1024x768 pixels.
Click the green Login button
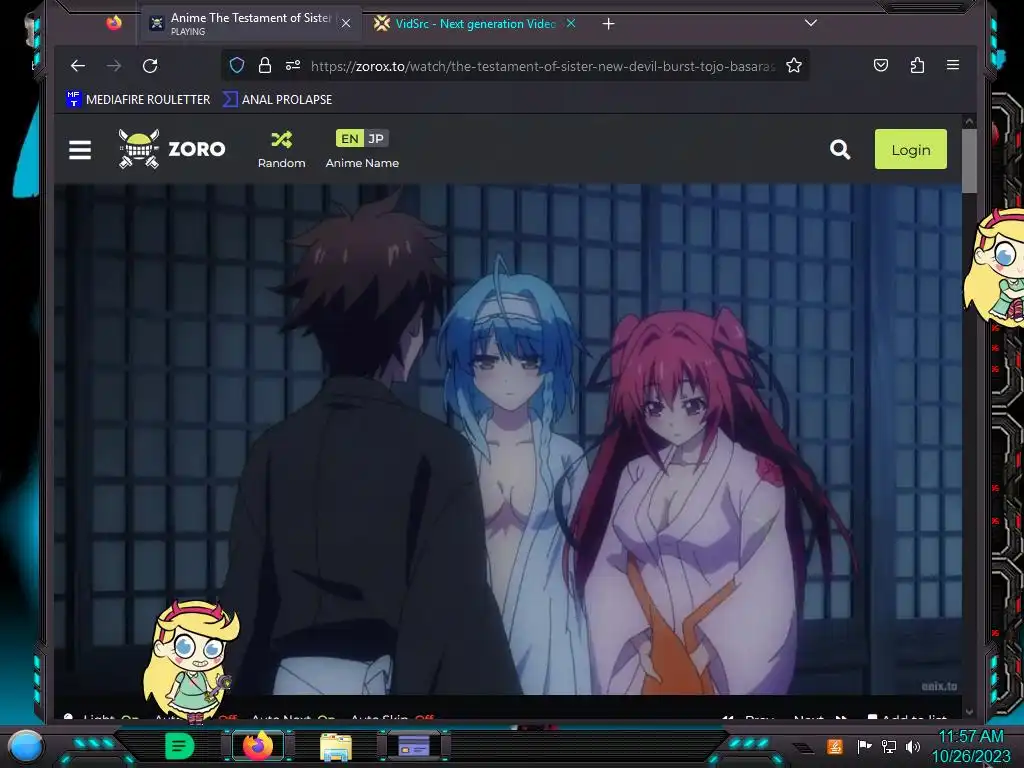(x=910, y=150)
